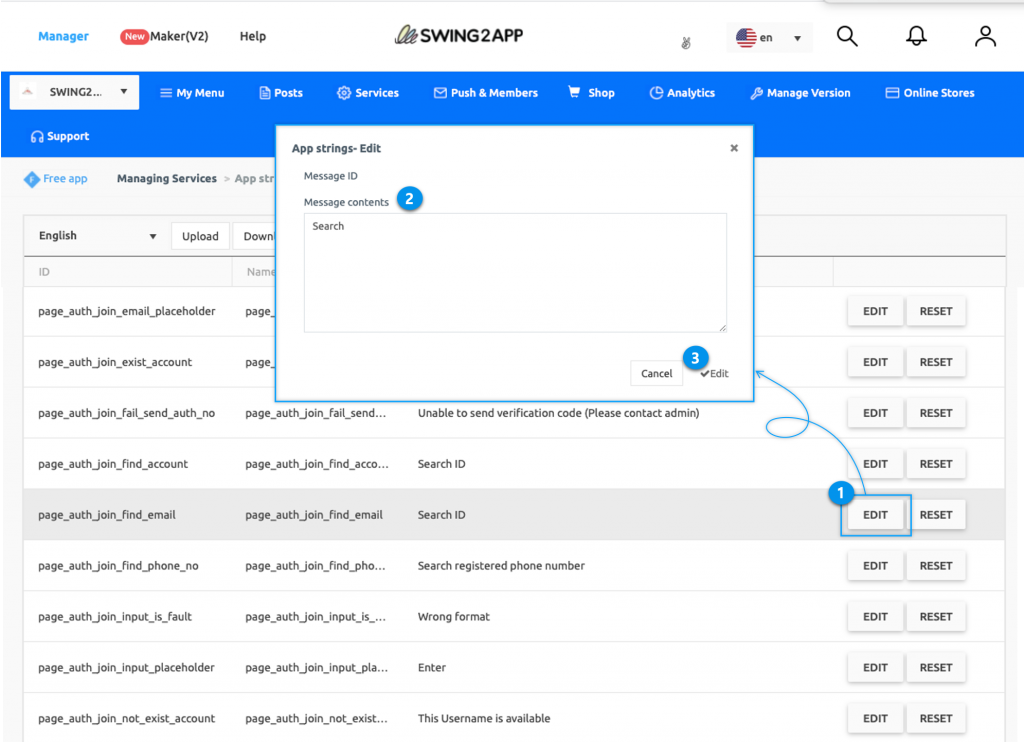
Task: Click the Manage Version wrench icon
Action: tap(757, 92)
